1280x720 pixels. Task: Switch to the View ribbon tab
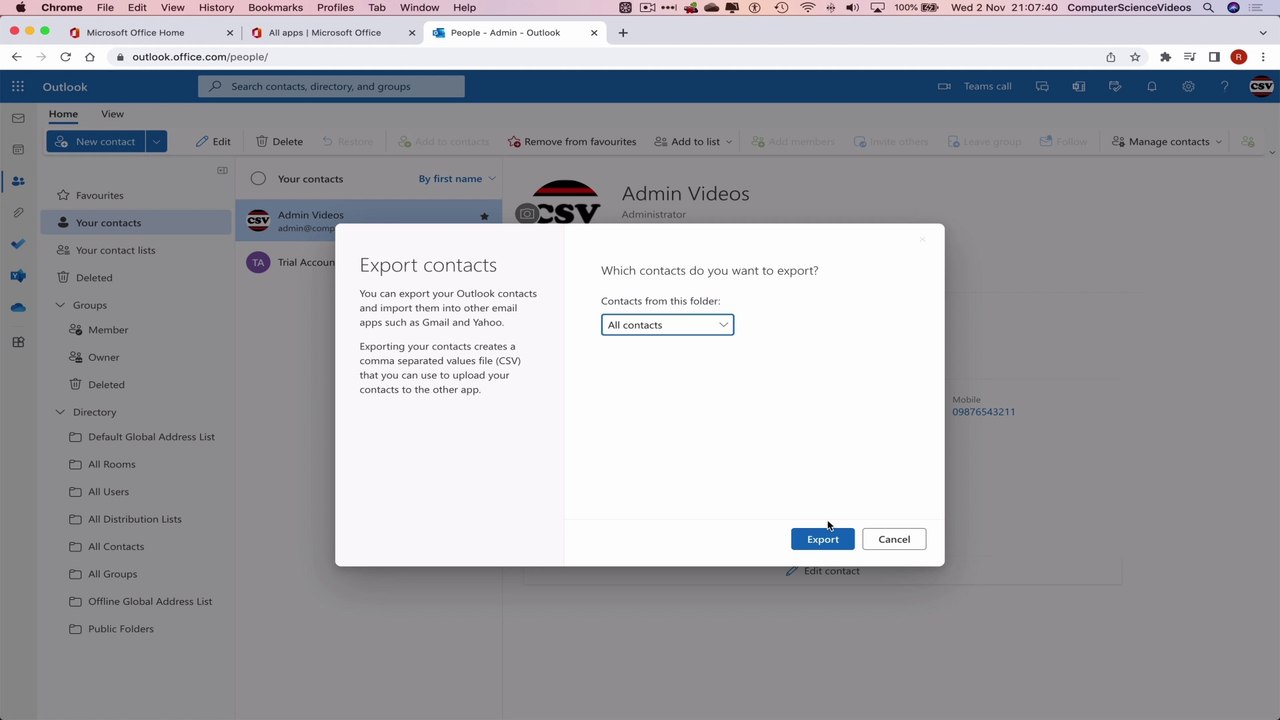(x=112, y=114)
